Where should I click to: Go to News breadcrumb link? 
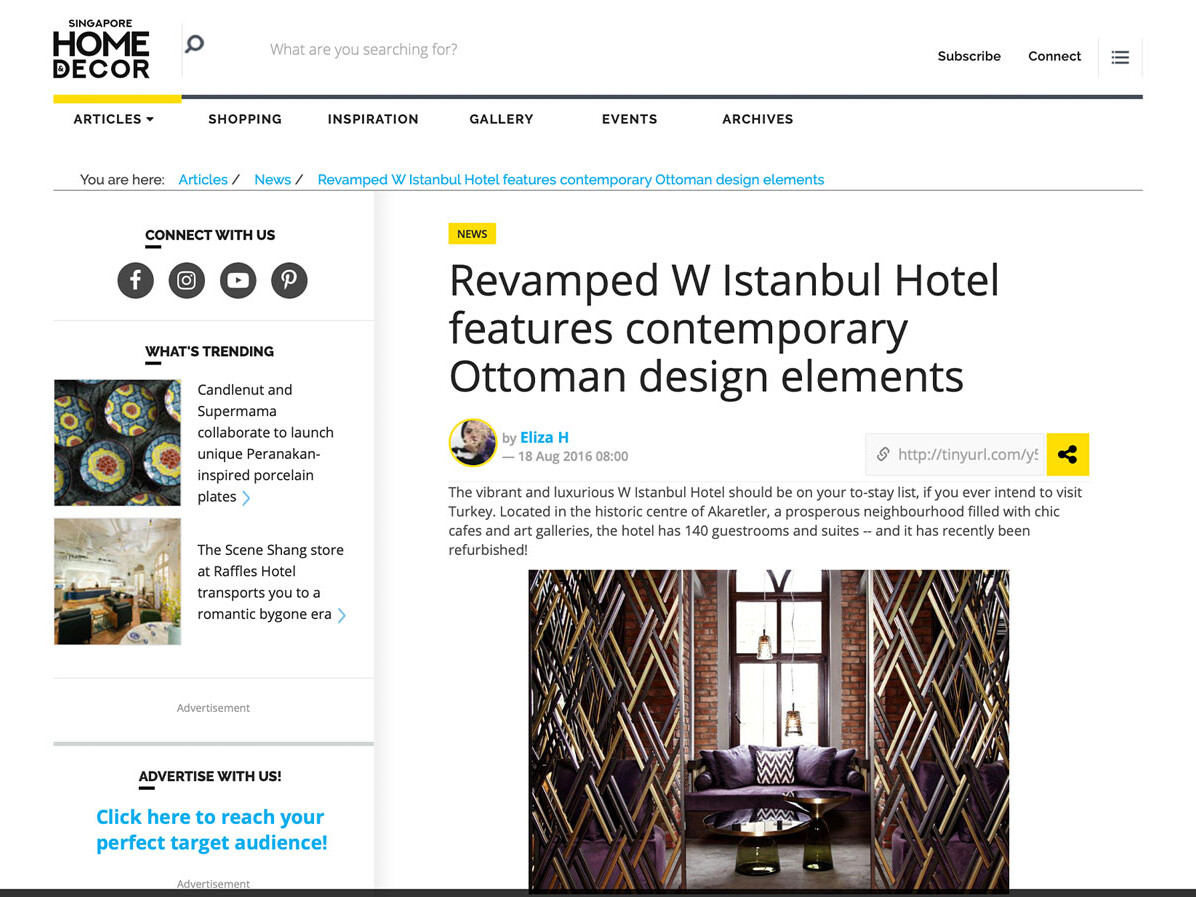(272, 179)
